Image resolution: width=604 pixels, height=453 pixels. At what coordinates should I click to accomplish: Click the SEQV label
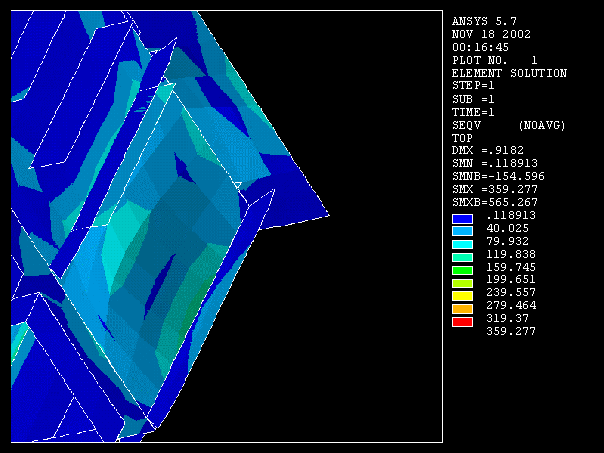point(466,125)
